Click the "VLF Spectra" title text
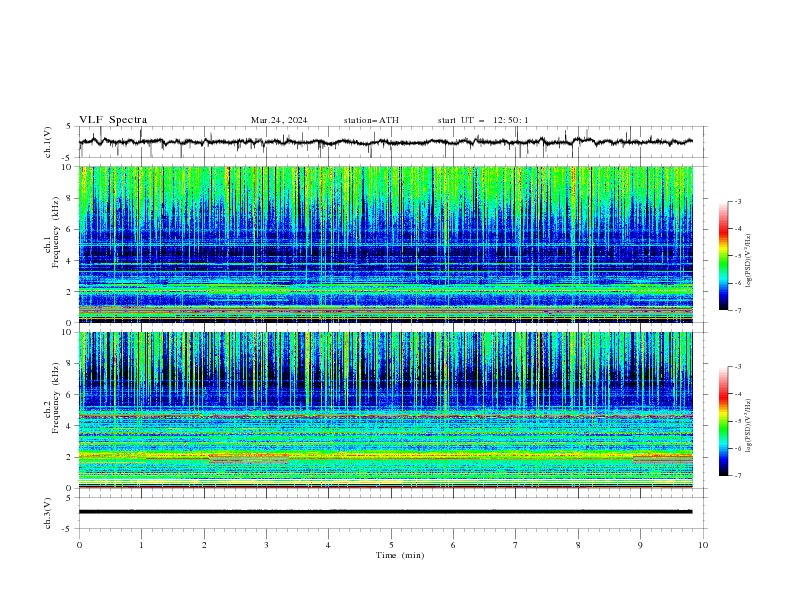 click(113, 120)
